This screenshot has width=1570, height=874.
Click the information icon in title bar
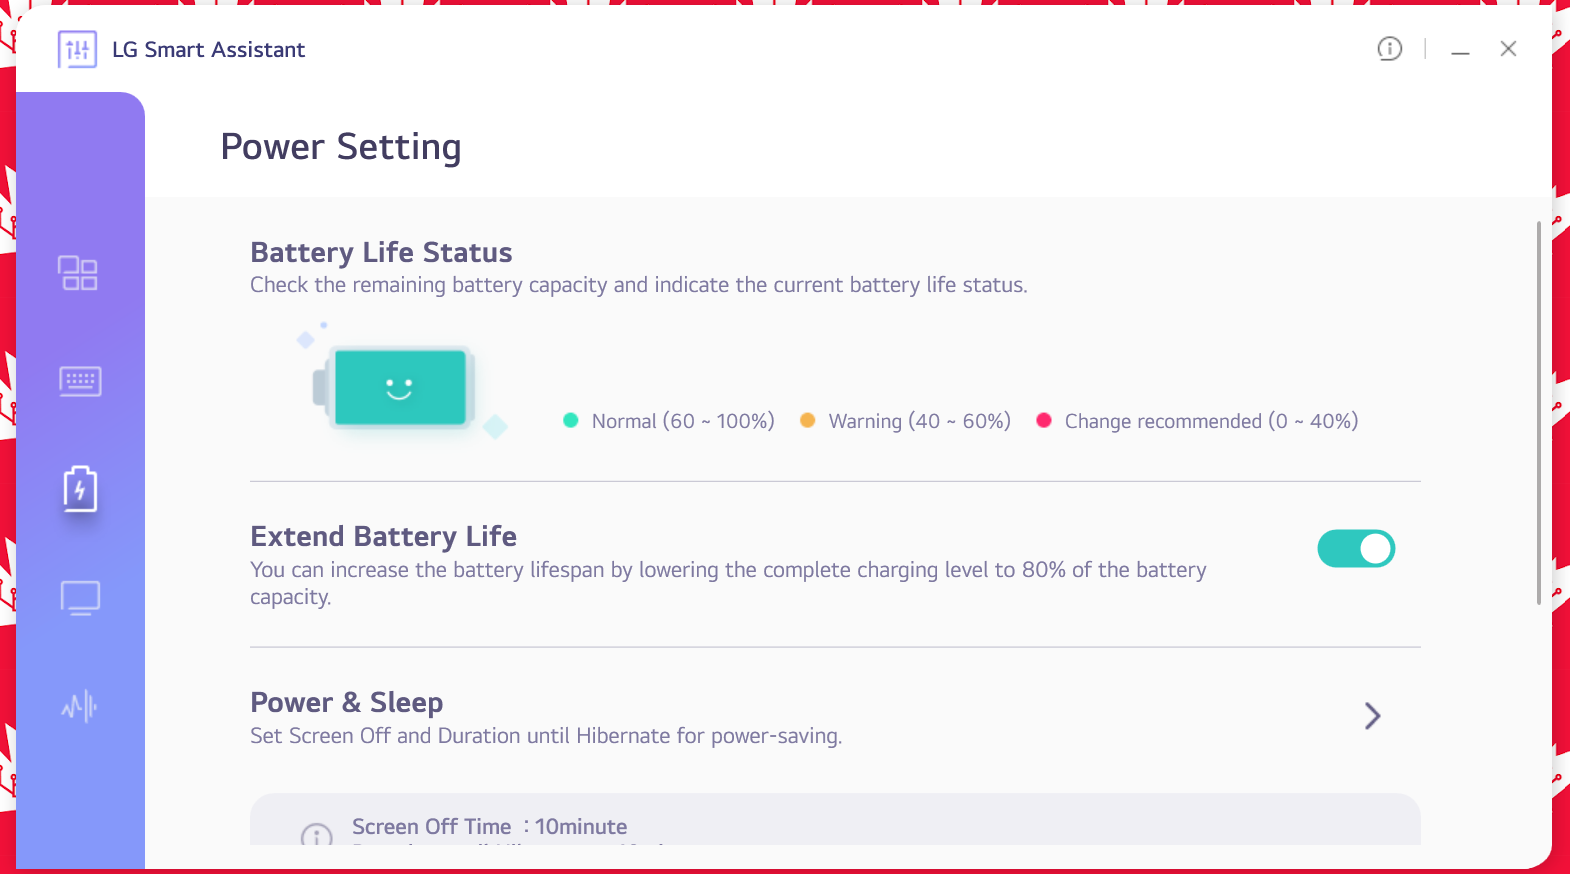tap(1389, 49)
